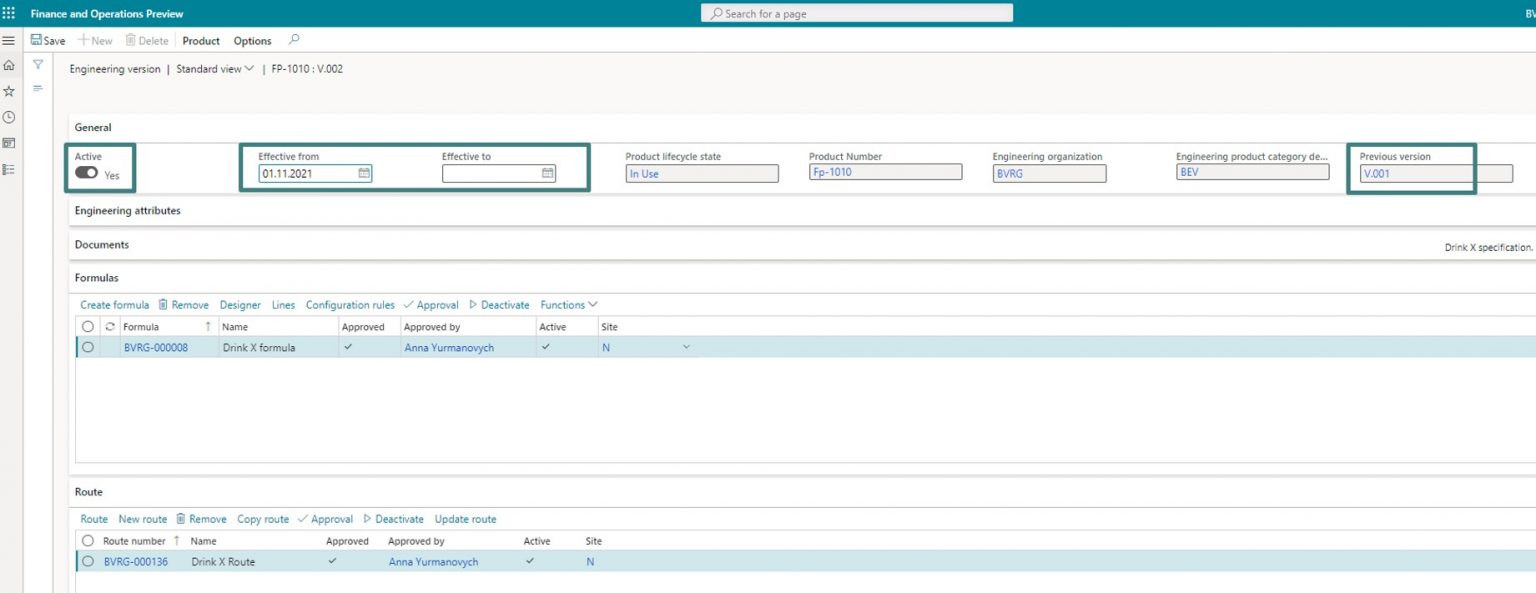Open the Options menu tab

point(252,41)
